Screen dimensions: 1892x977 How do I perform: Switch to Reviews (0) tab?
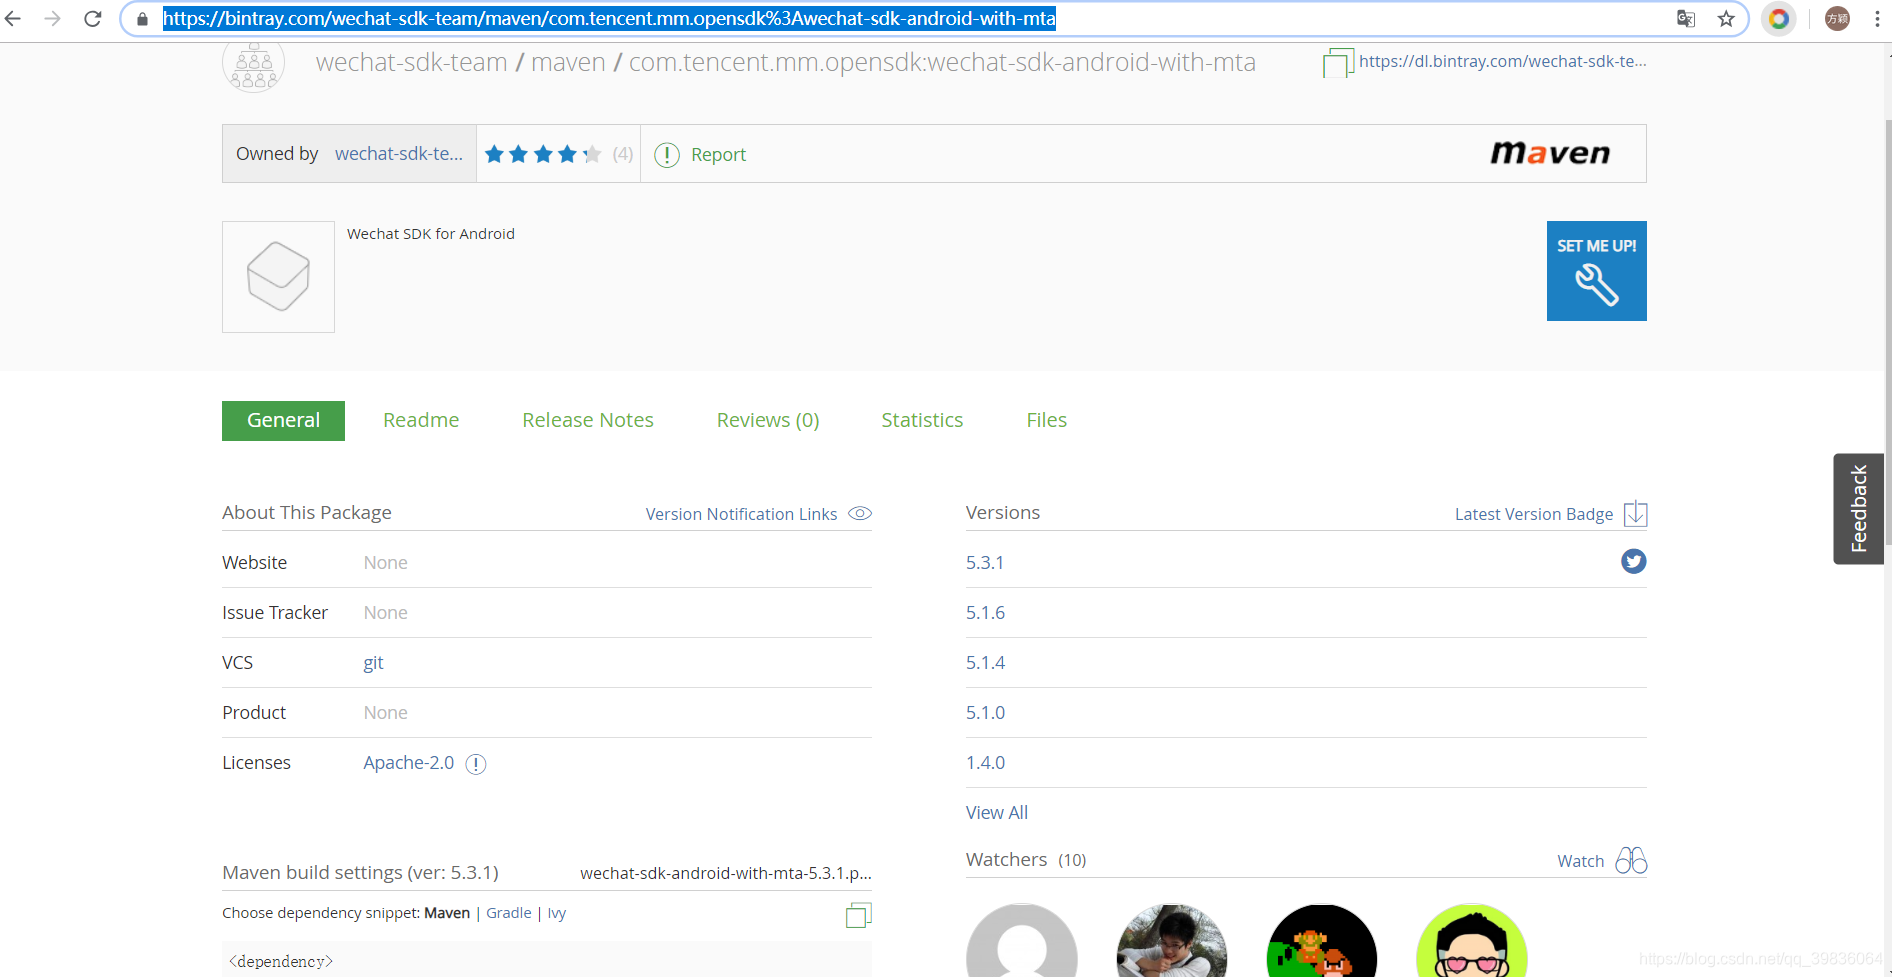(x=768, y=421)
